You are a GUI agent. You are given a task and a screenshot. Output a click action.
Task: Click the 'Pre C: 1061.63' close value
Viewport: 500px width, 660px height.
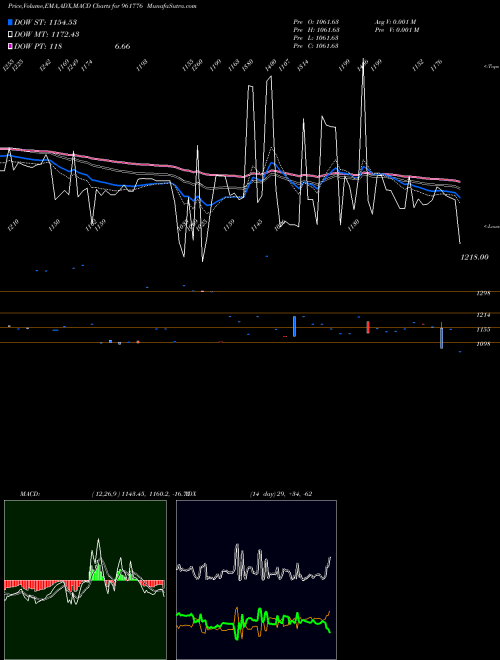coord(316,45)
